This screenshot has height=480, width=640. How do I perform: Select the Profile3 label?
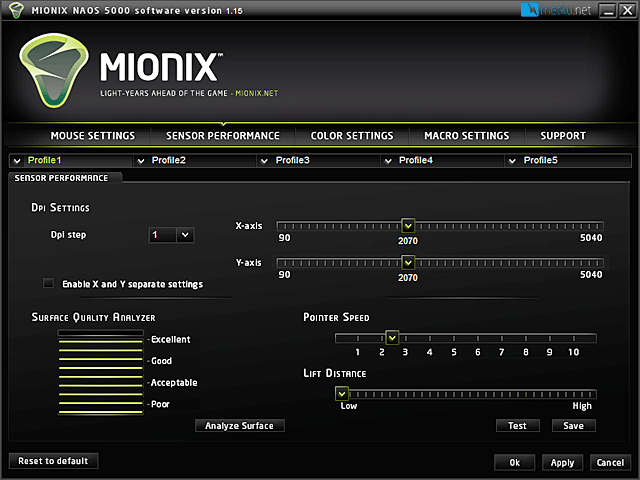point(293,160)
